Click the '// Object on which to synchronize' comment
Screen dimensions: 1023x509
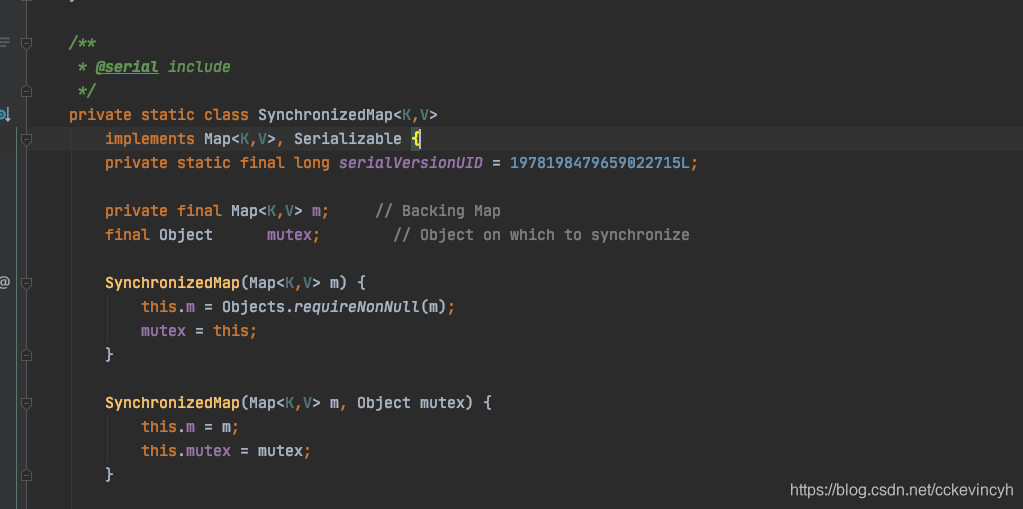541,235
